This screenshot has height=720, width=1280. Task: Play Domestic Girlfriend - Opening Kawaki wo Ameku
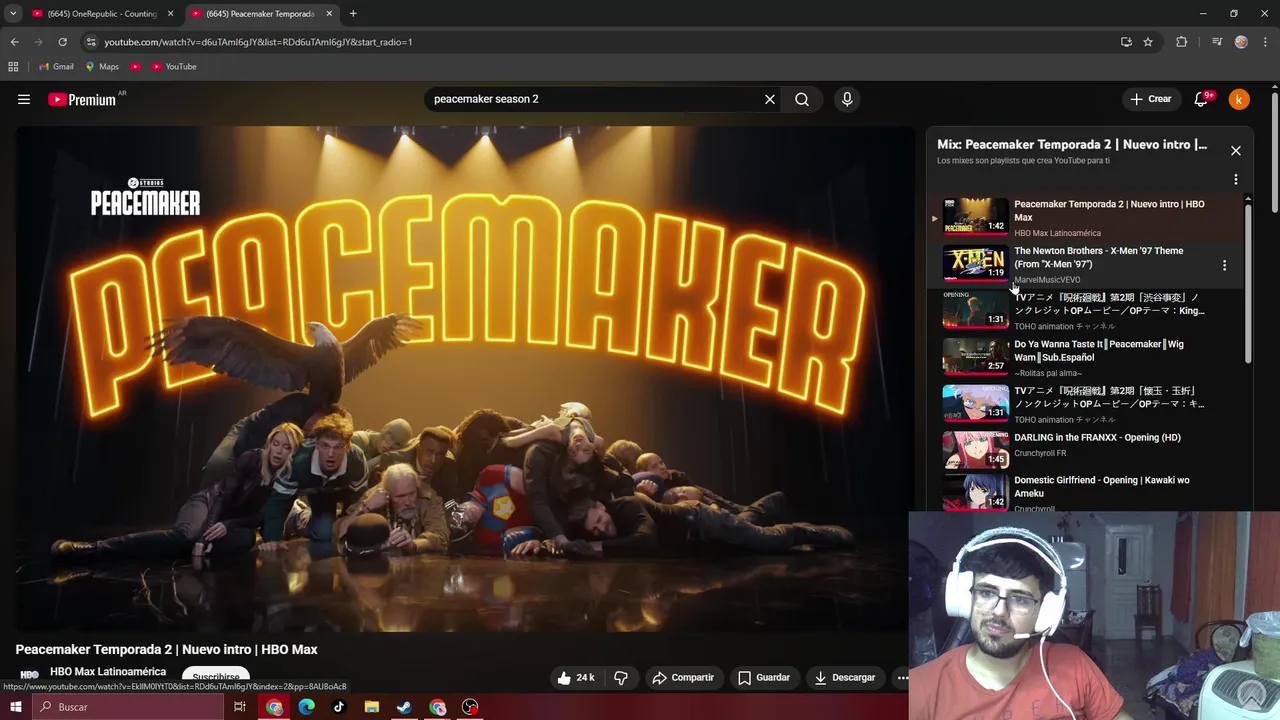[x=1085, y=494]
